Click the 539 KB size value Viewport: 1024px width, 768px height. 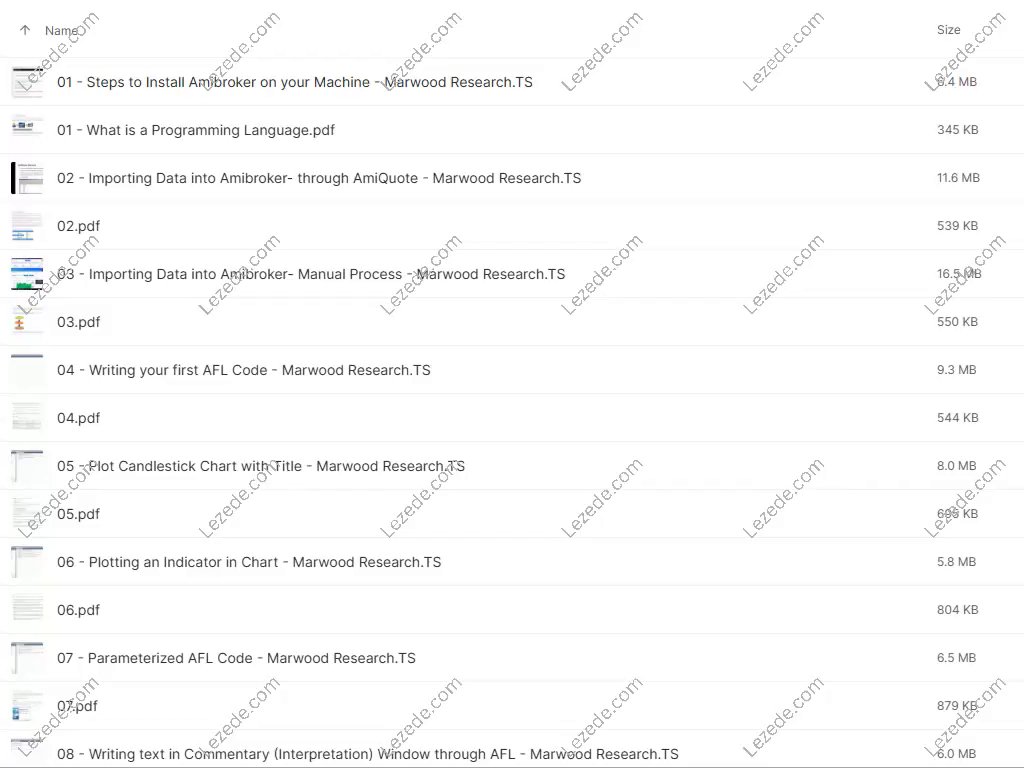957,226
